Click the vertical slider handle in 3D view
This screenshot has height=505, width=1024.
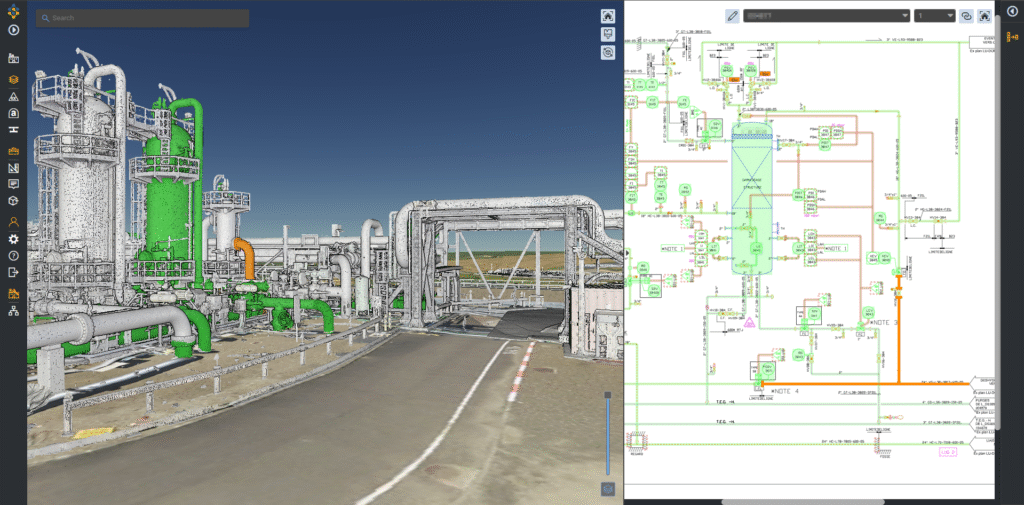tap(607, 397)
